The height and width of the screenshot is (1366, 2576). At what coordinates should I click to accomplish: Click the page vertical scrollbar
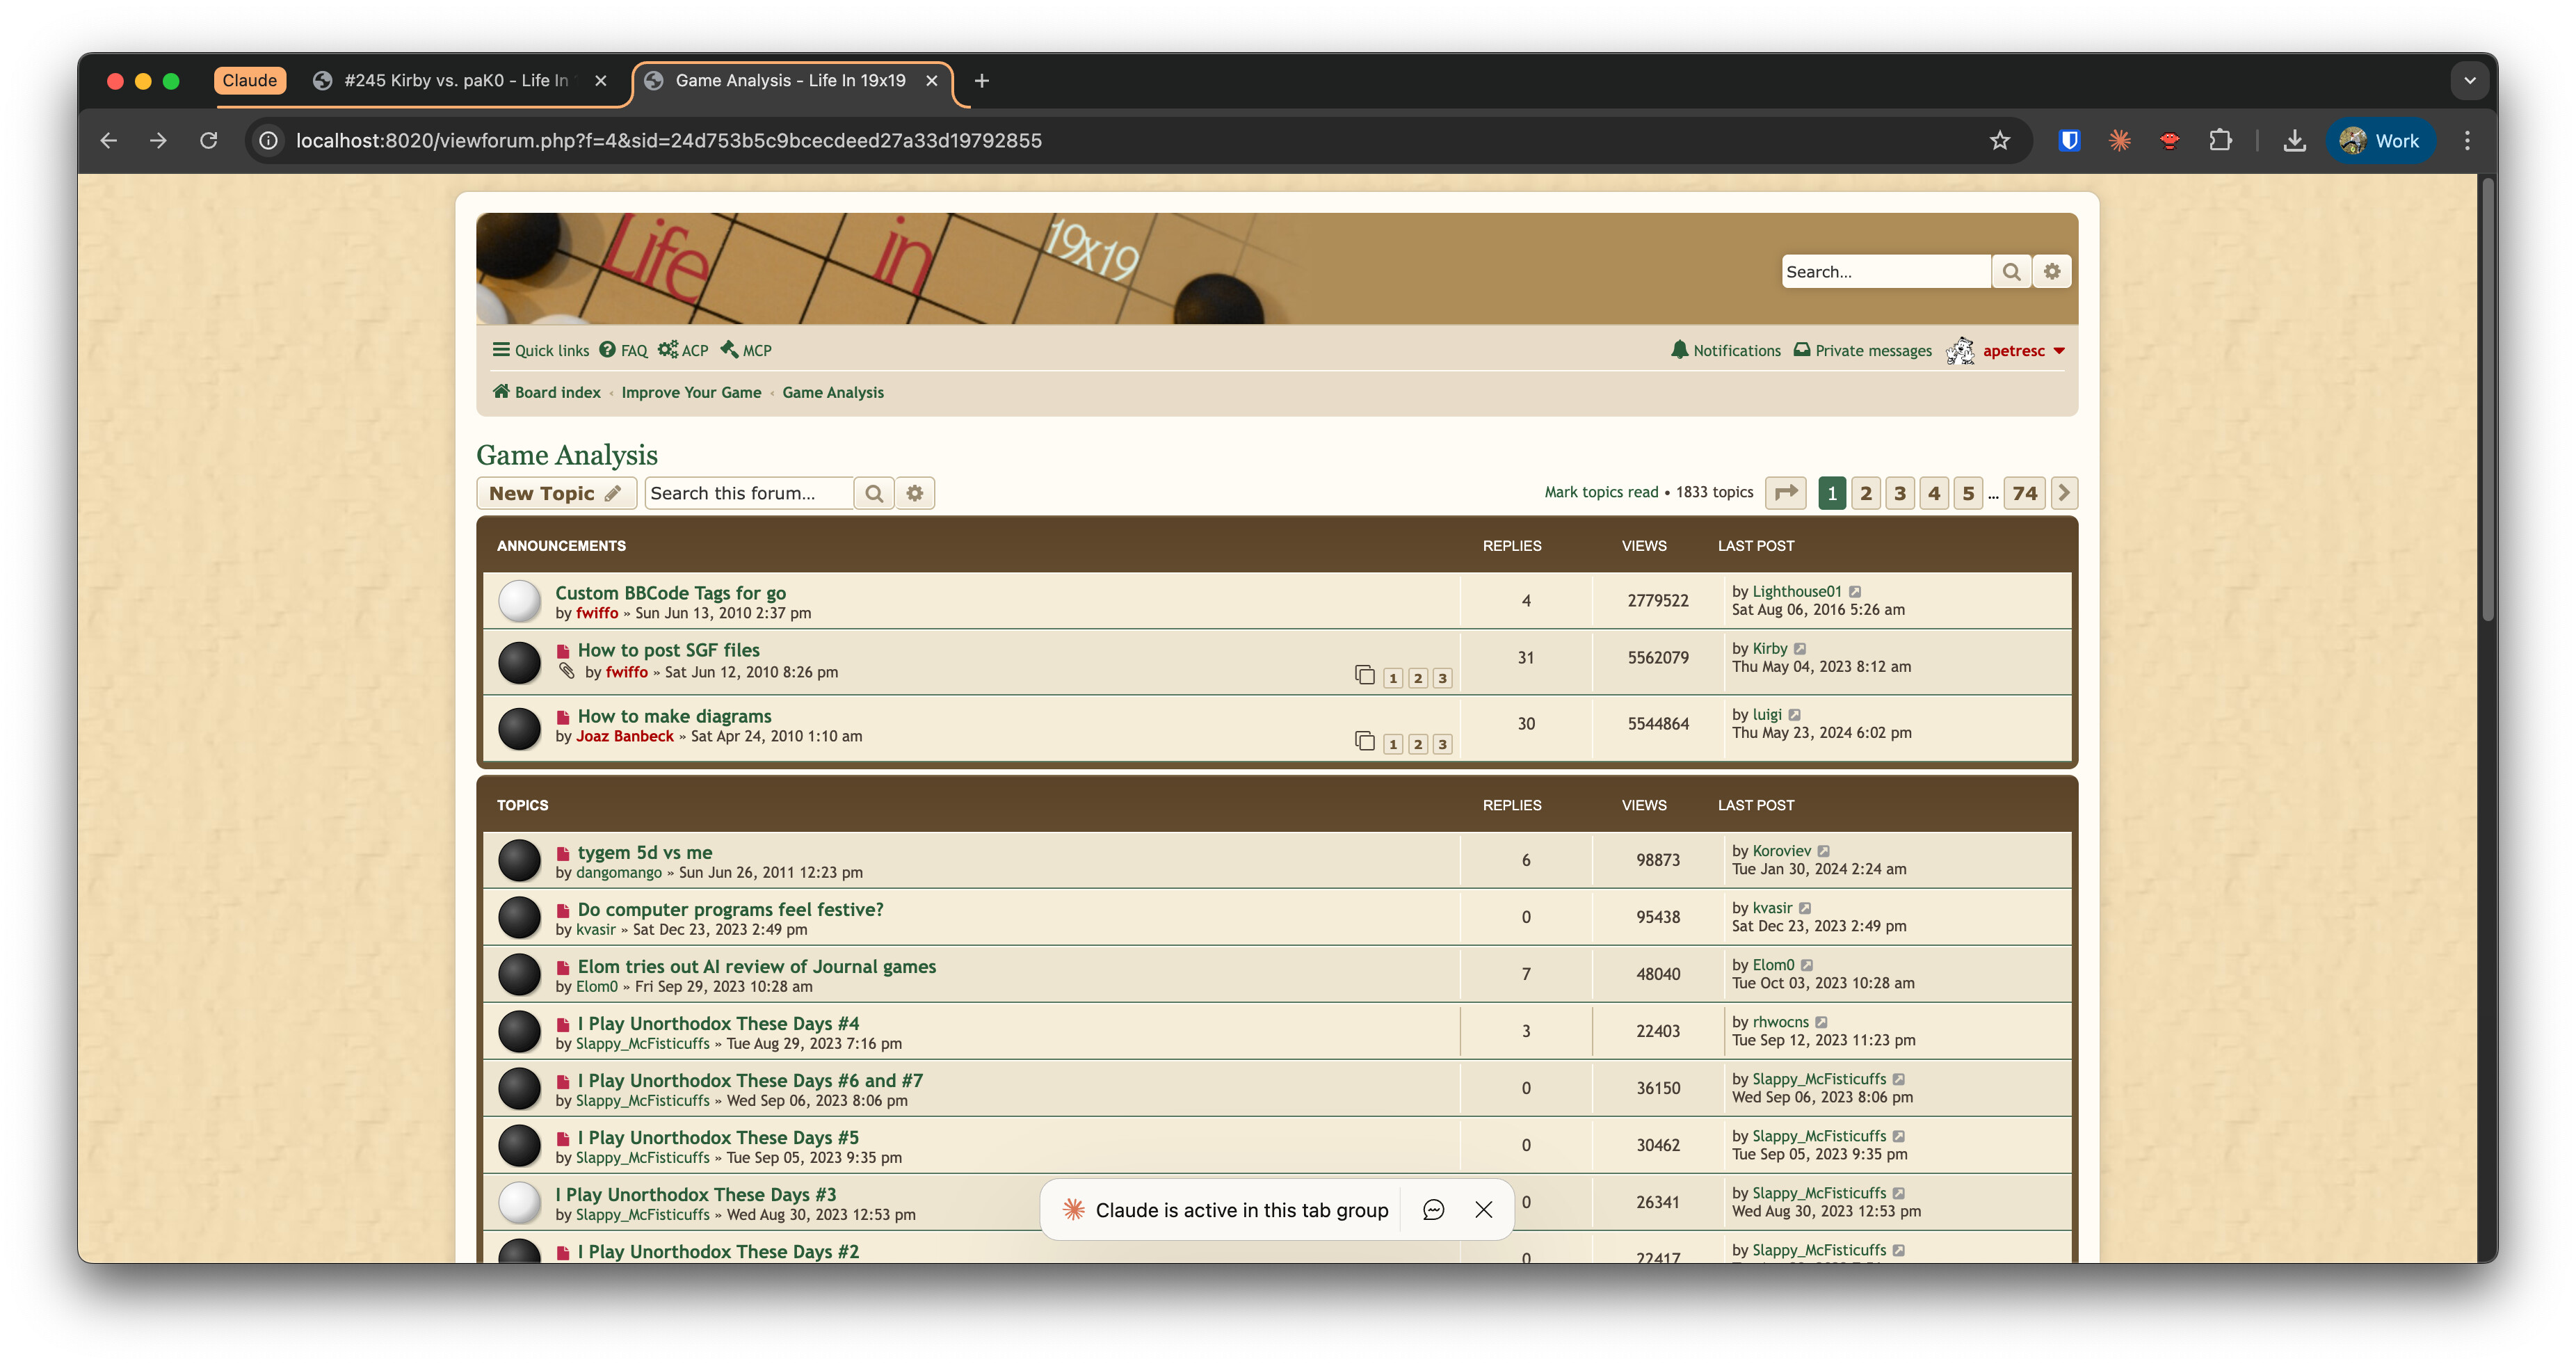2486,400
